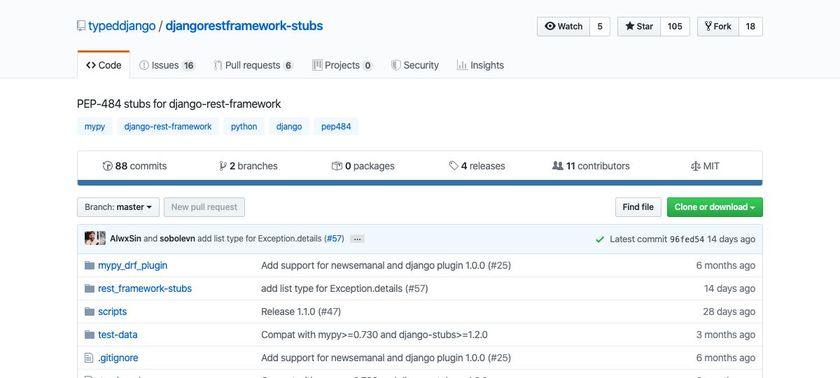Star this repository

(x=639, y=26)
